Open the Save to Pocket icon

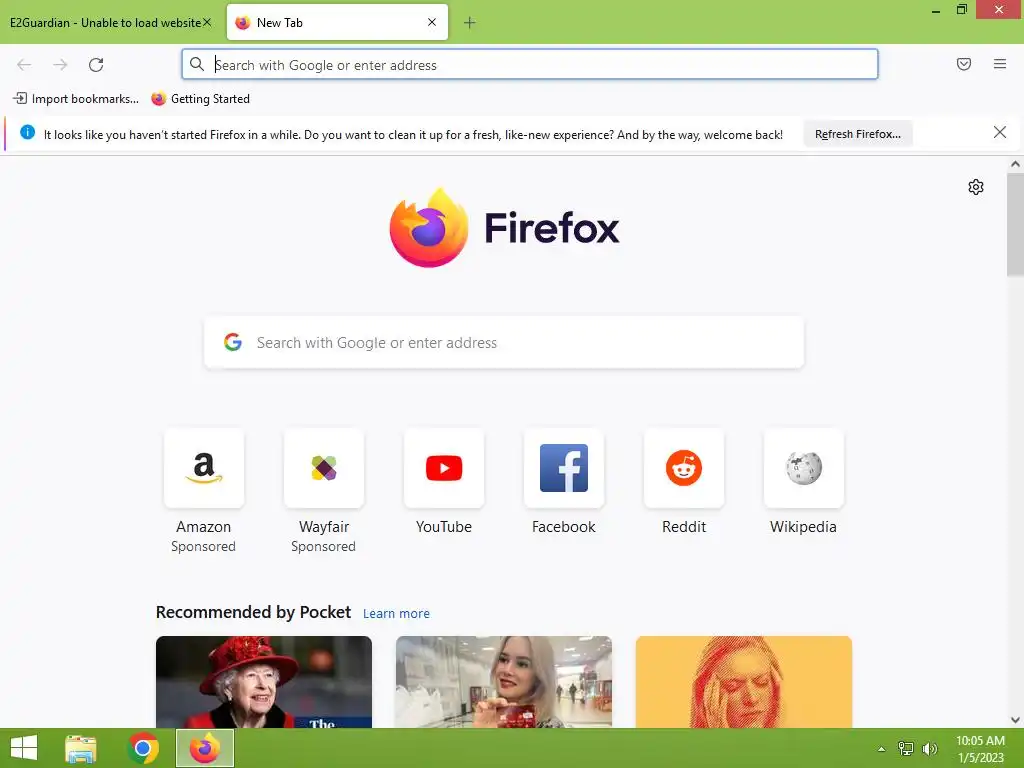pos(964,64)
